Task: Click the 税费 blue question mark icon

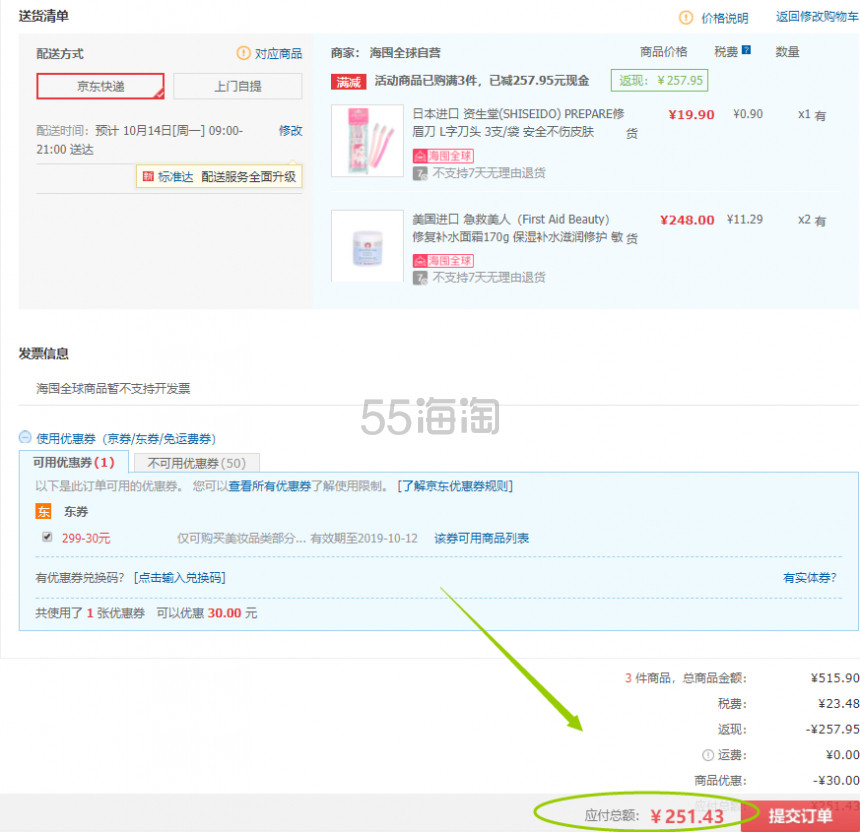Action: 746,50
